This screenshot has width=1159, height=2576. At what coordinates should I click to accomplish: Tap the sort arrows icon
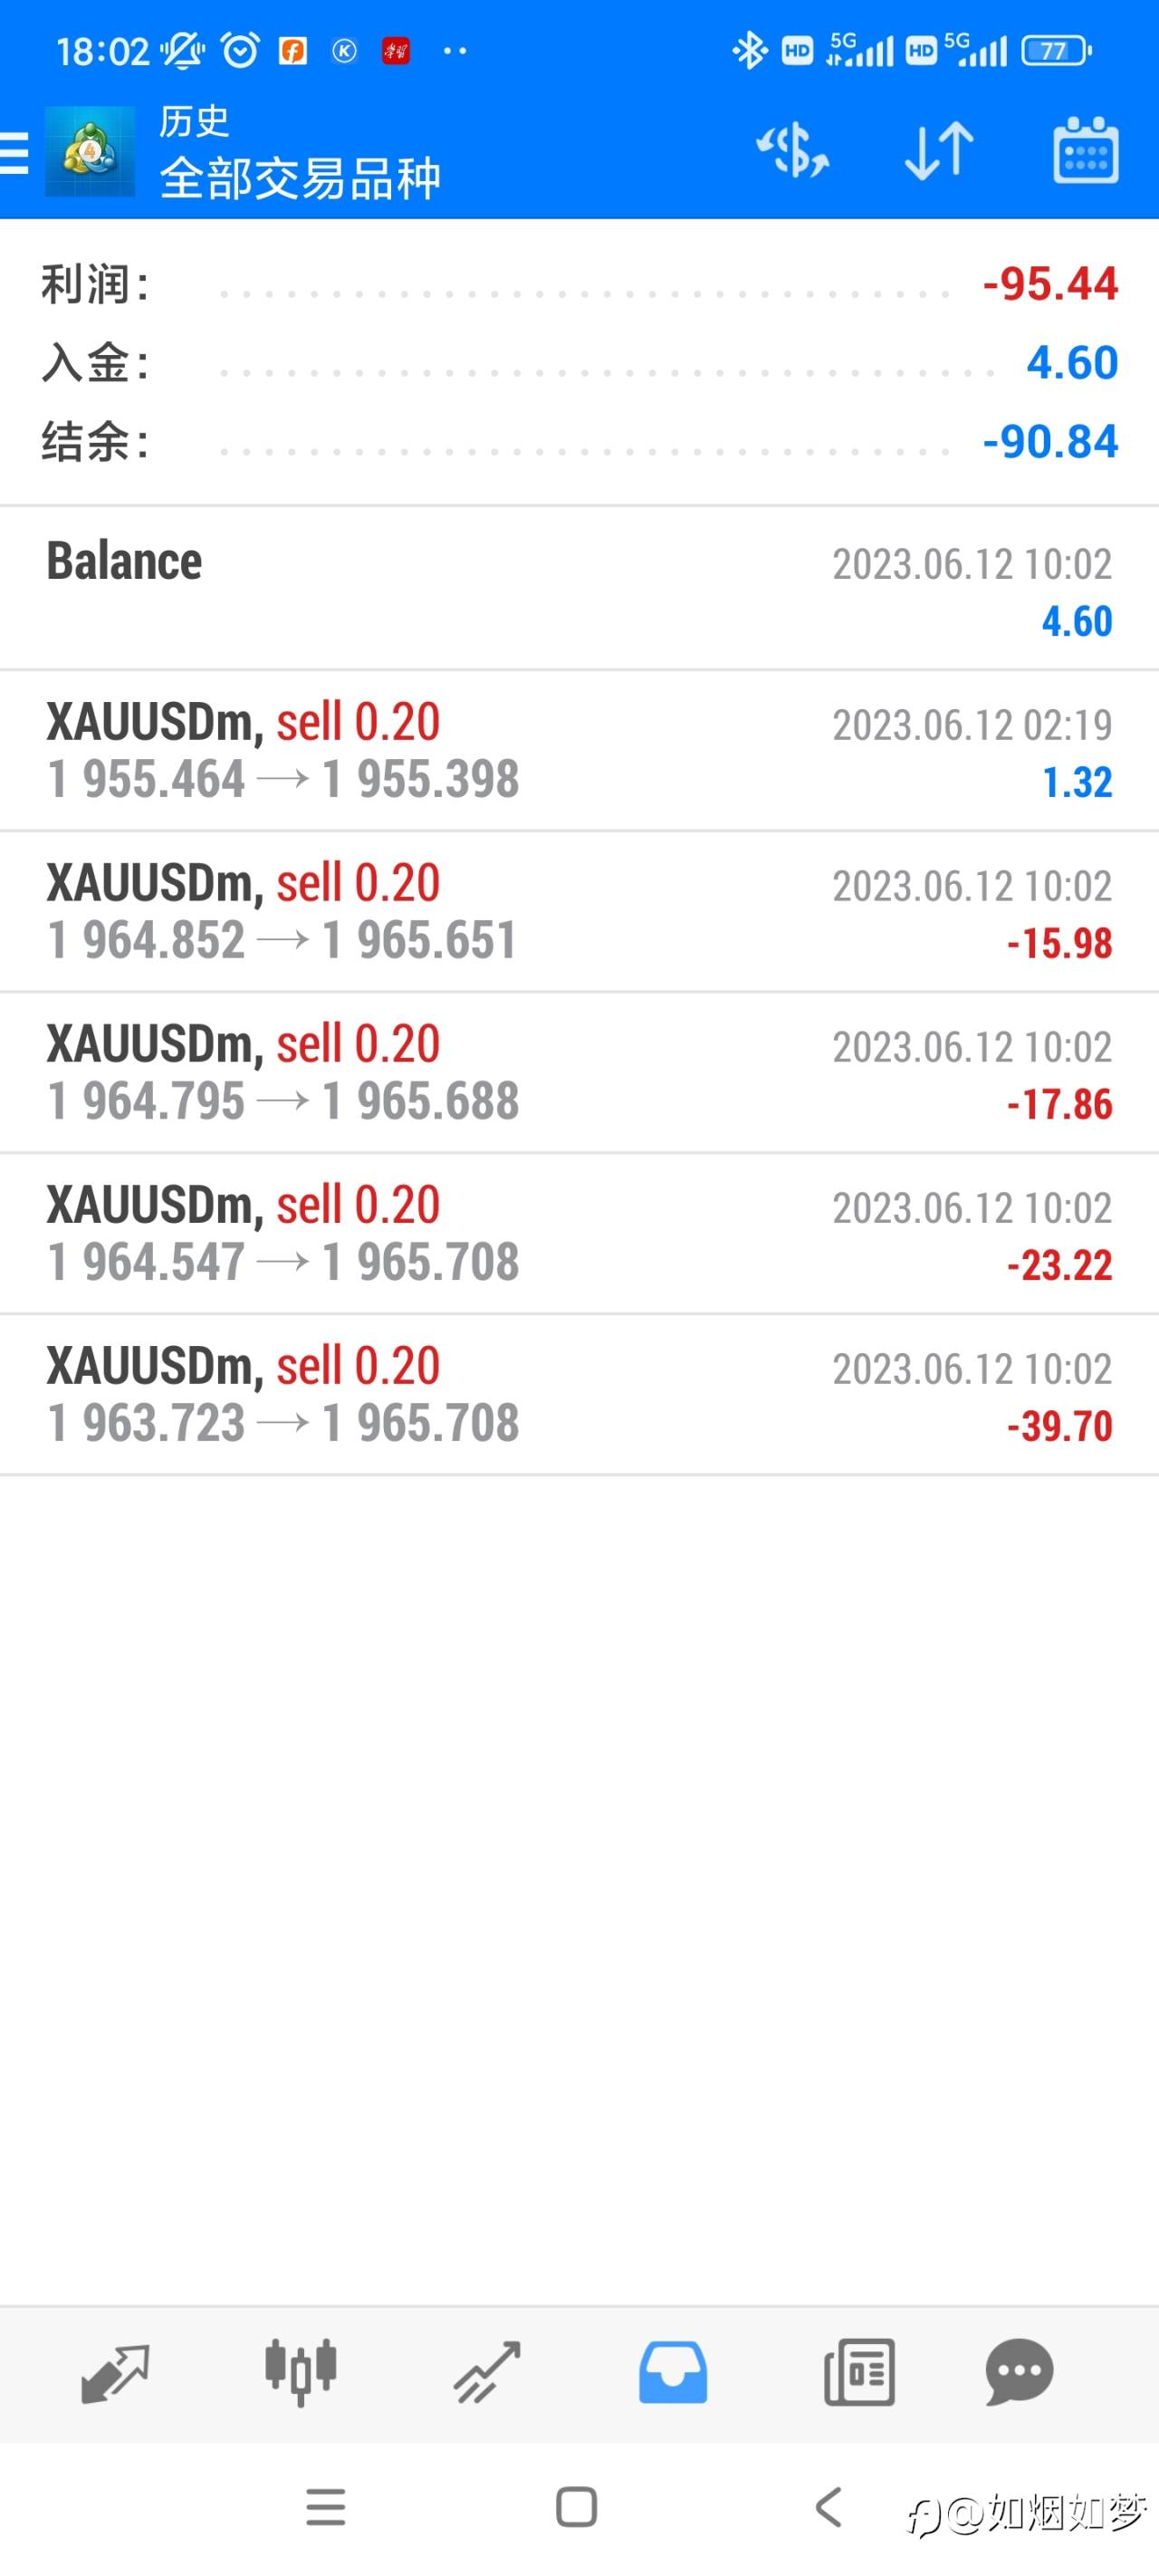coord(939,151)
